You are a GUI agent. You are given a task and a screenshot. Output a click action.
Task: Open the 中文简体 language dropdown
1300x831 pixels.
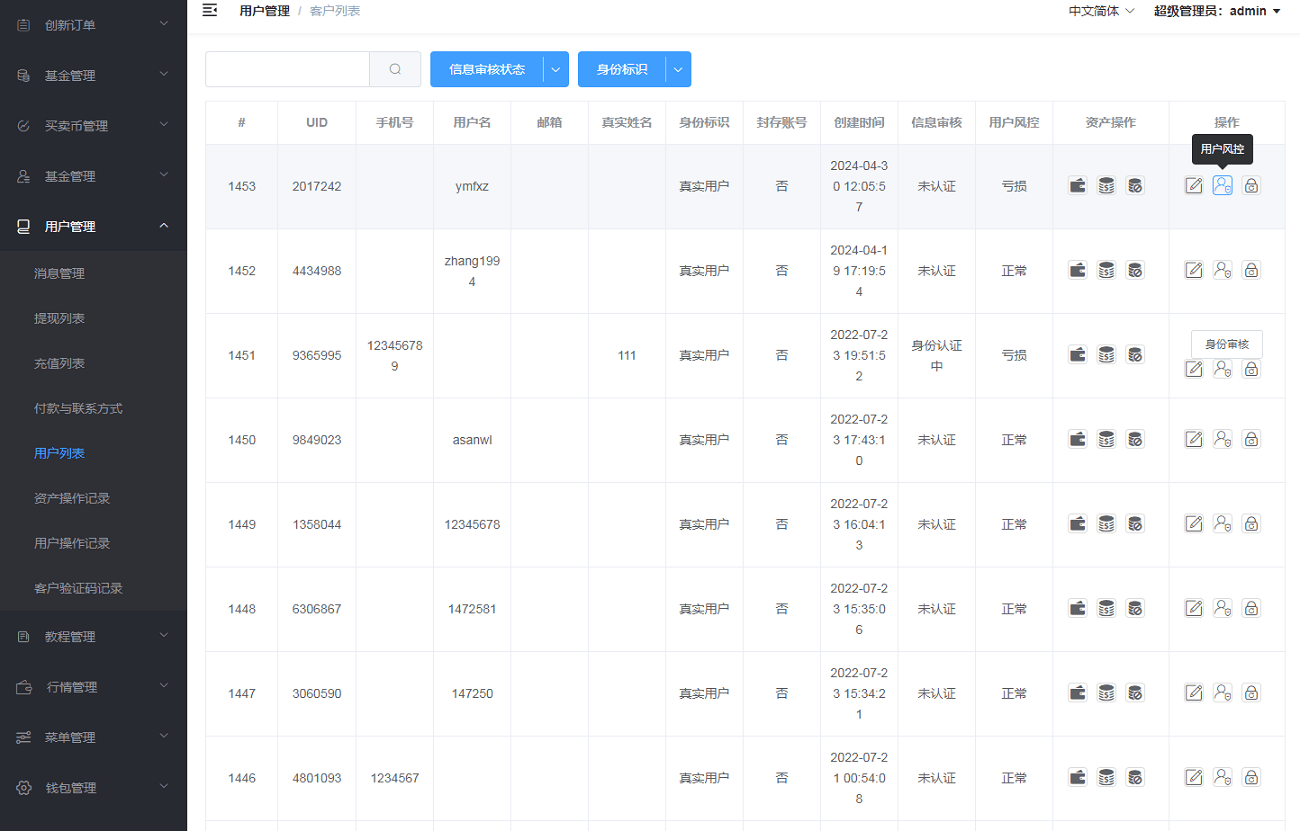[x=1101, y=11]
